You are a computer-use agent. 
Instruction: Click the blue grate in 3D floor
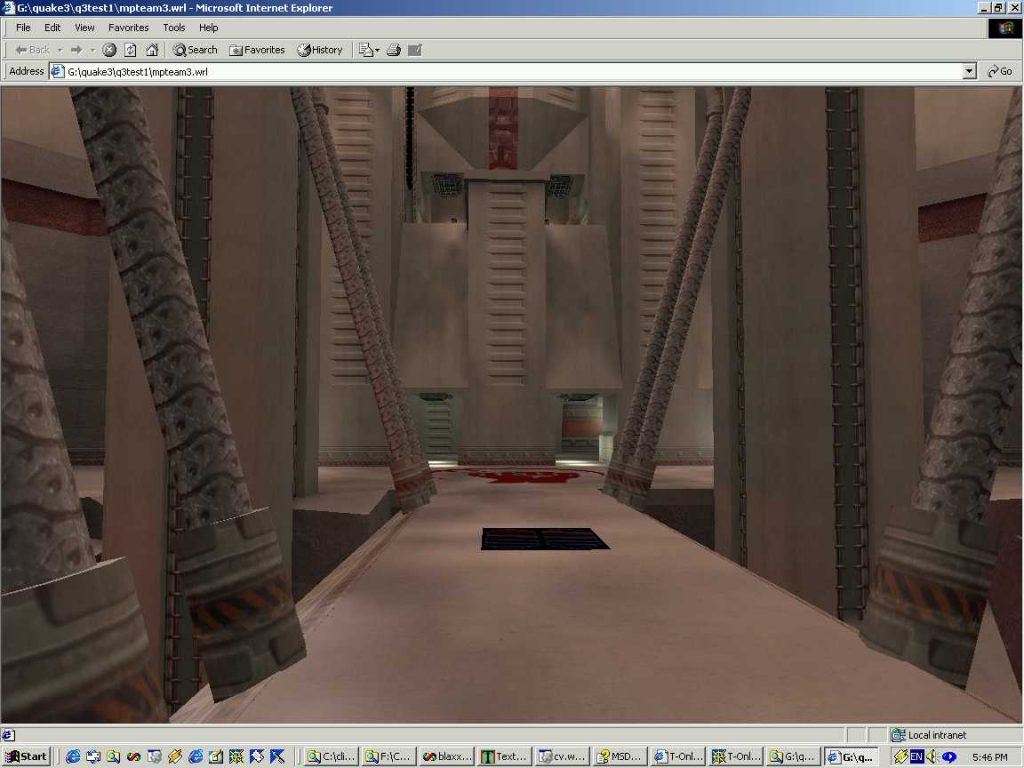545,539
